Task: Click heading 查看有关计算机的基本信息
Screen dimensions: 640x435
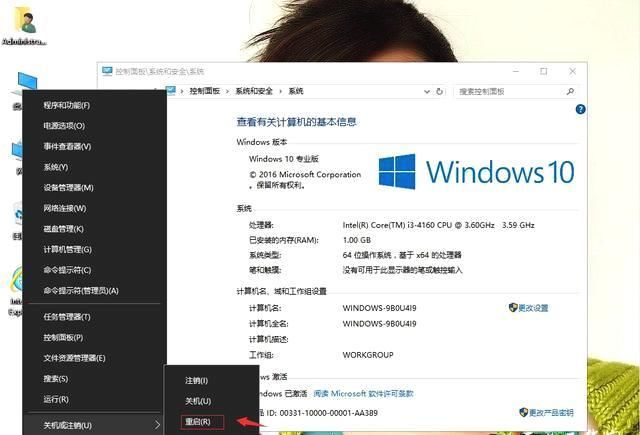Action: click(x=296, y=122)
